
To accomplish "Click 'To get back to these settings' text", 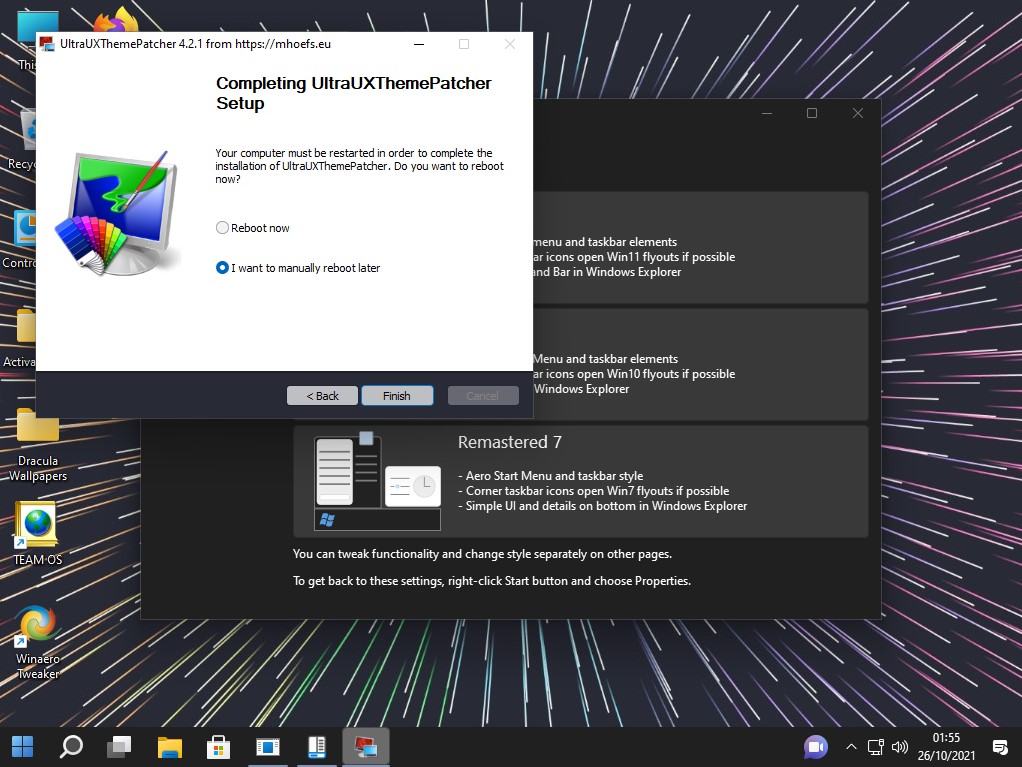I will point(491,581).
